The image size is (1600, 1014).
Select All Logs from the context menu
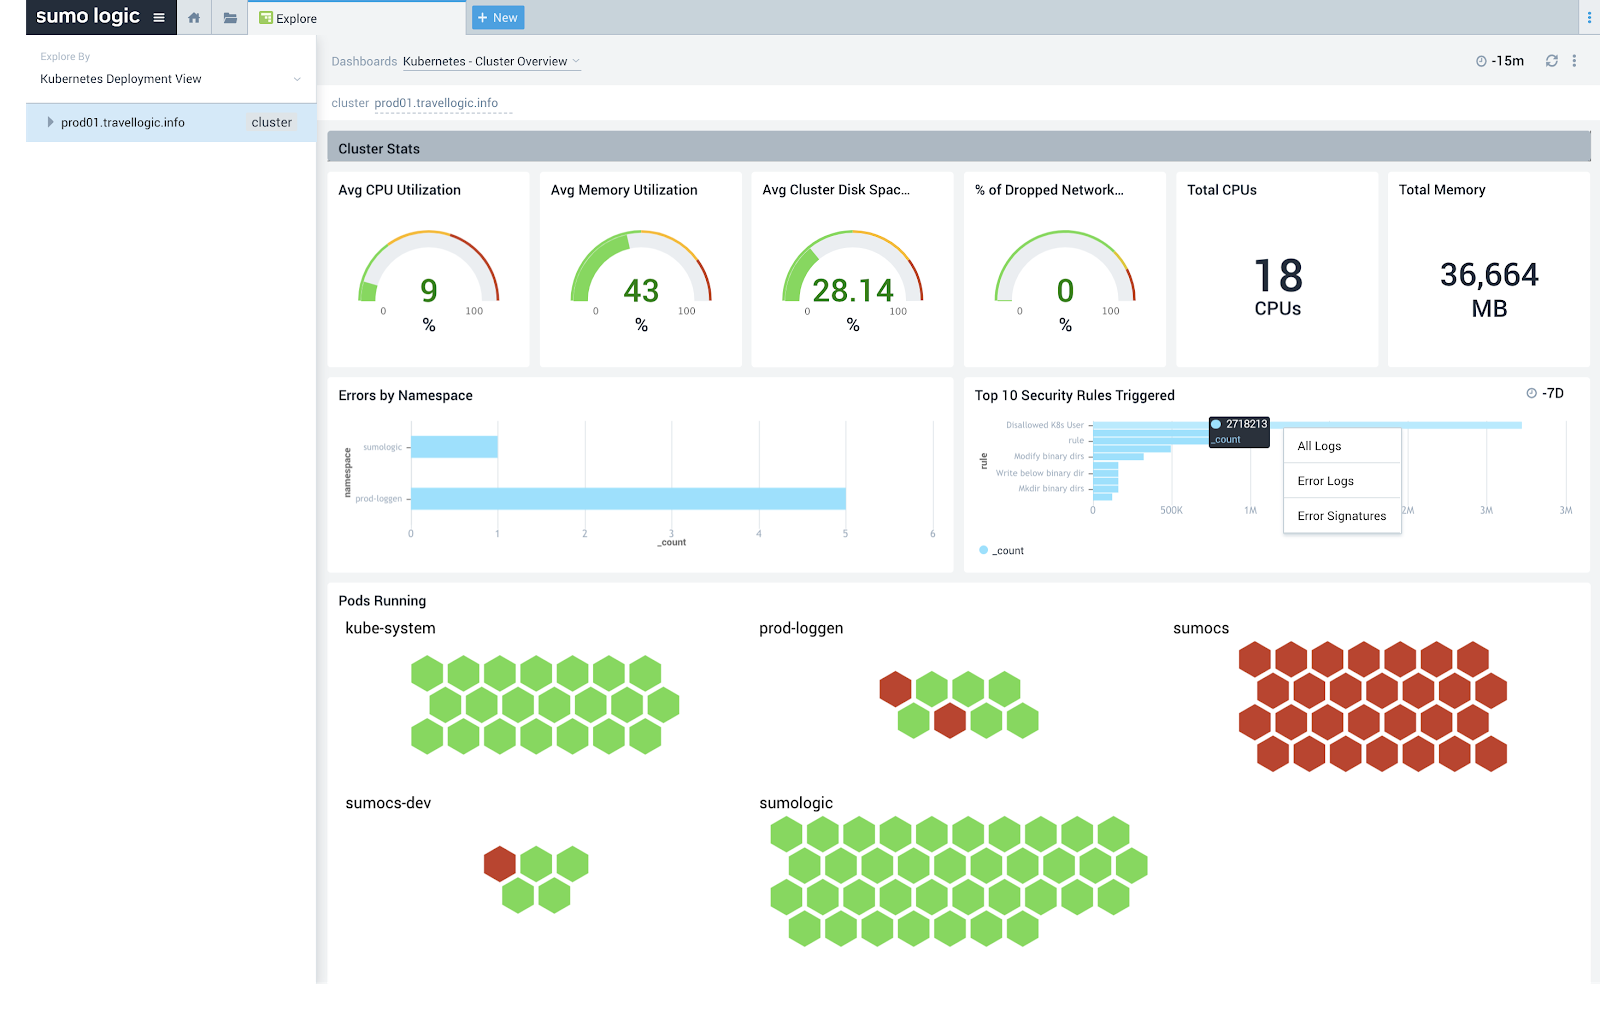(1342, 446)
